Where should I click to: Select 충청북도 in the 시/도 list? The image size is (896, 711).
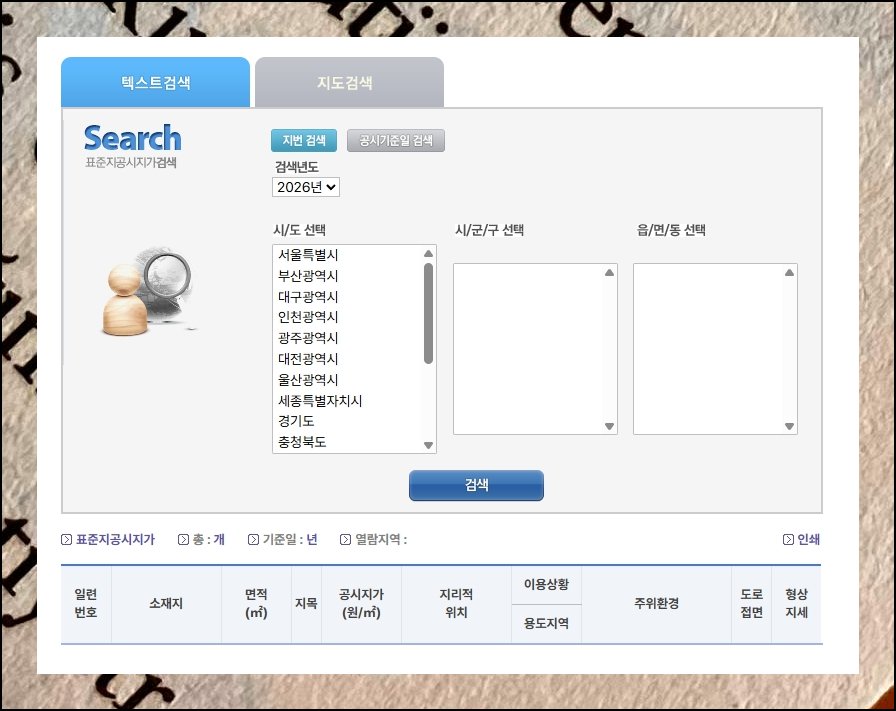point(349,442)
